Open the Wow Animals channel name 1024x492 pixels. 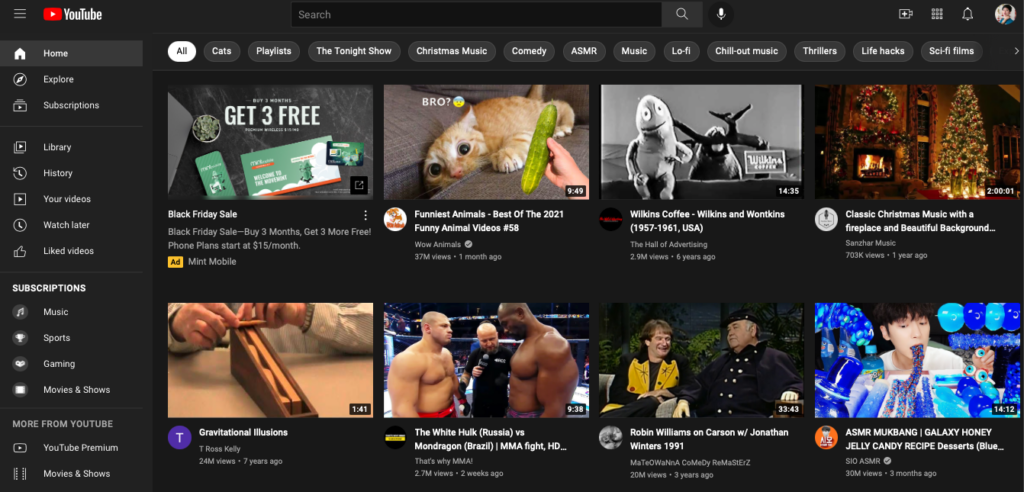pyautogui.click(x=438, y=244)
